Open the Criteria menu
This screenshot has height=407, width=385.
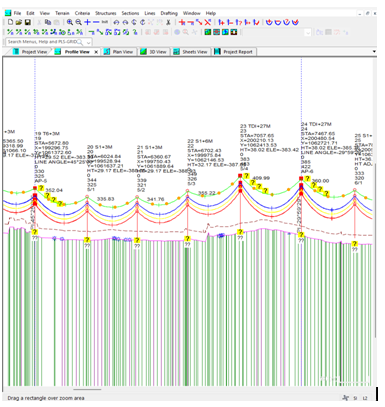click(82, 13)
